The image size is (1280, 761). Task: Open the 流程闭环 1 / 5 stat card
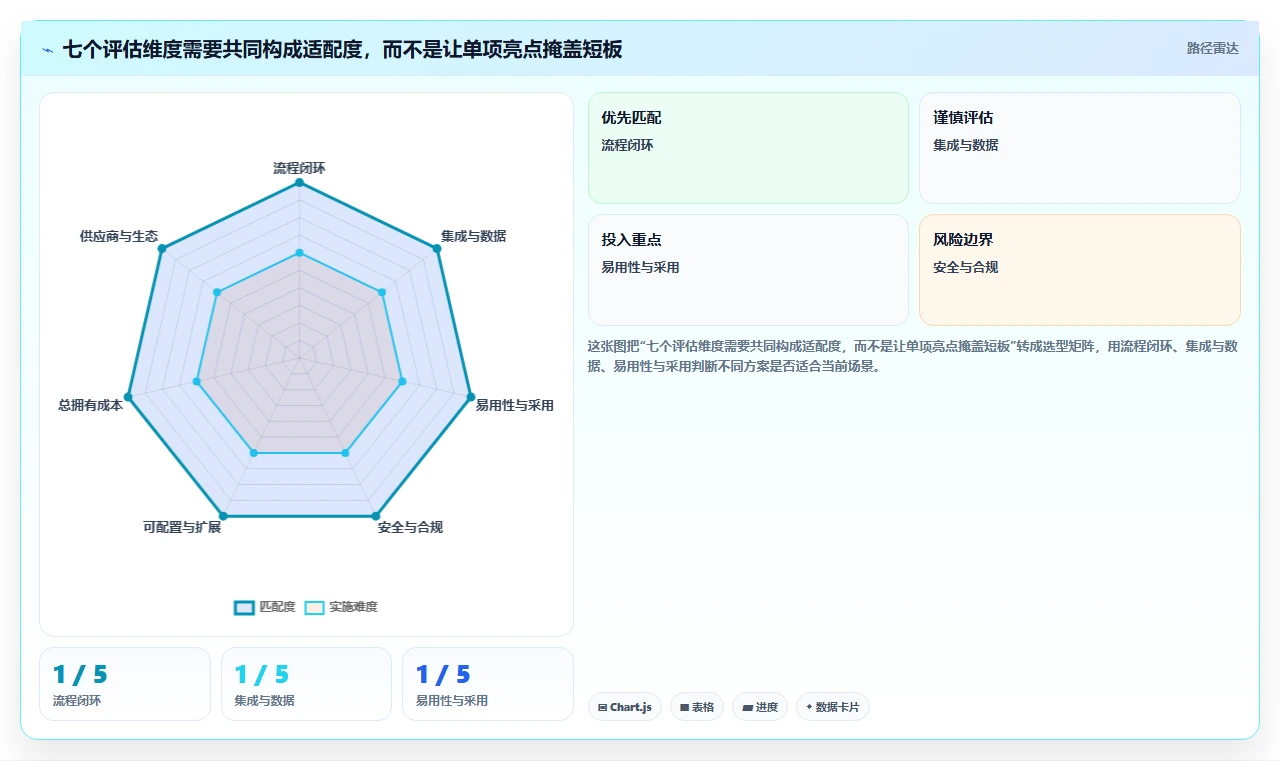[x=125, y=684]
